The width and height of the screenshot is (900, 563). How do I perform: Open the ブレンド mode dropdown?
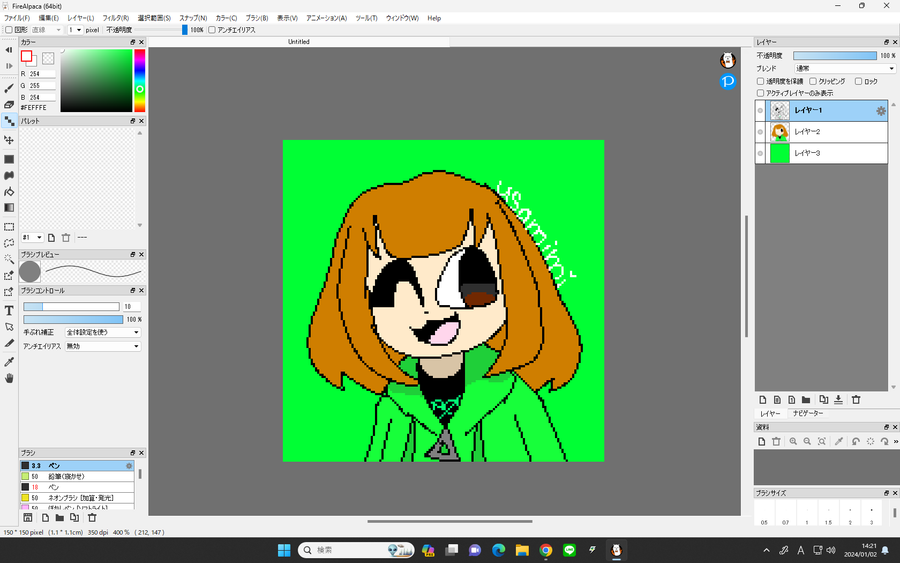[x=844, y=68]
